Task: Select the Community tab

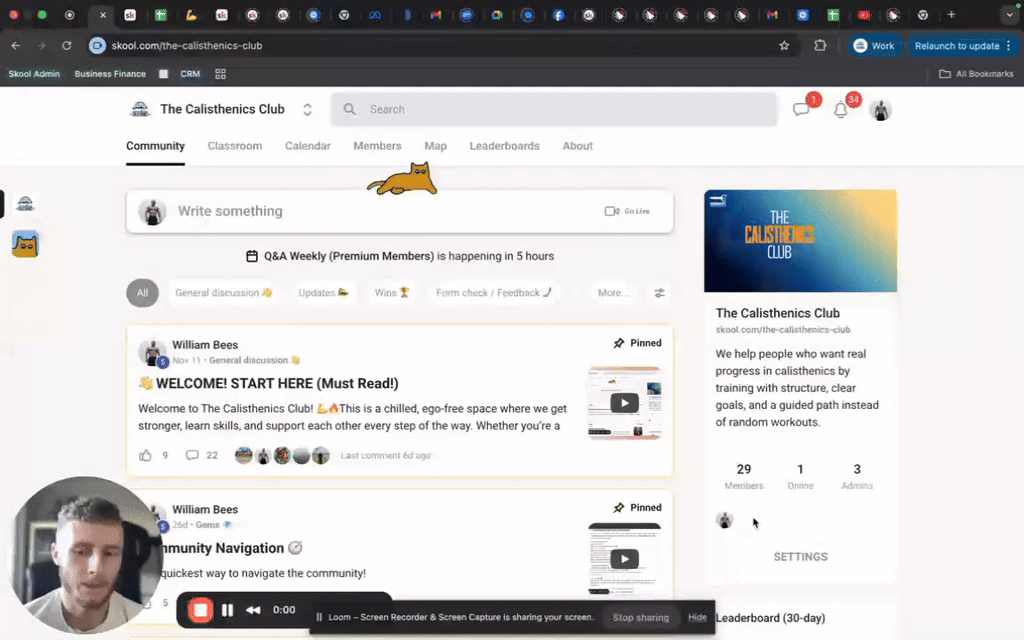Action: point(155,146)
